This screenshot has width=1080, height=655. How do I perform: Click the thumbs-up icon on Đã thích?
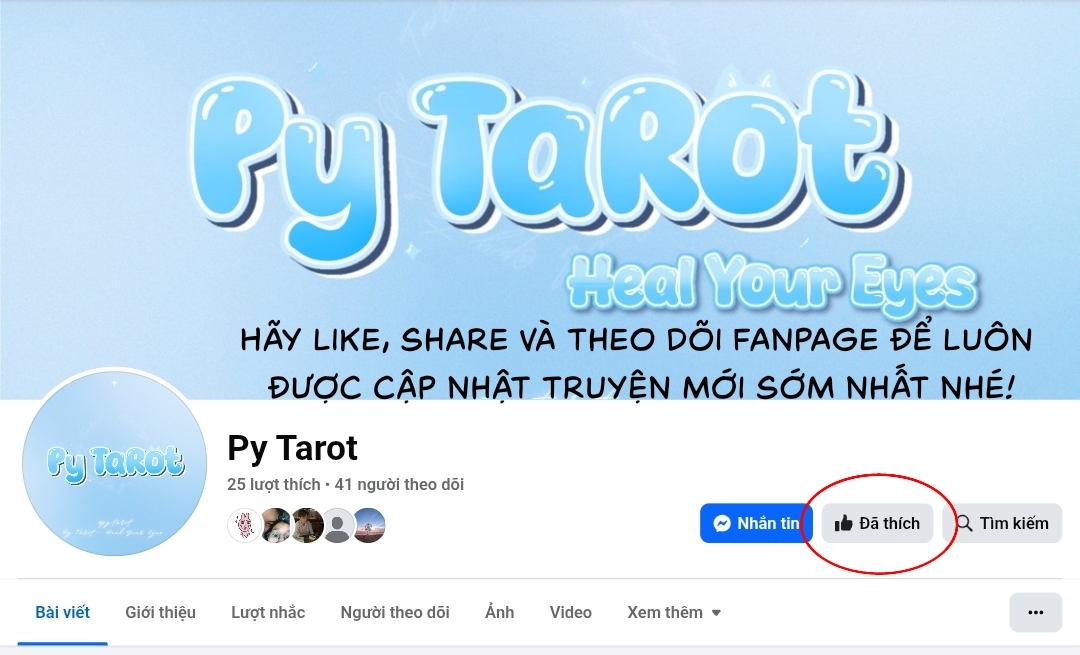click(844, 523)
